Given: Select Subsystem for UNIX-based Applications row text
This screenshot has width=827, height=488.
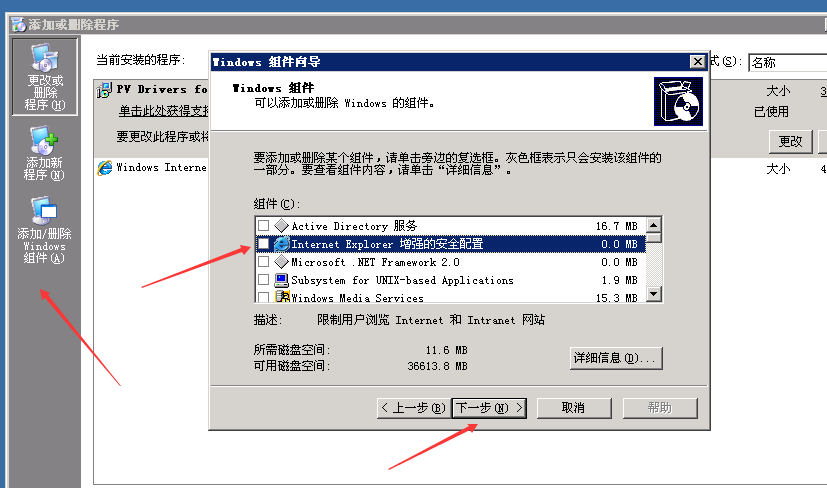Looking at the screenshot, I should [402, 280].
